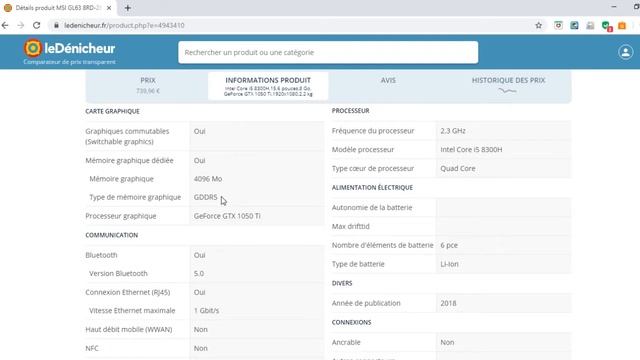Click the 'CONNEXIONS' heading

coord(351,322)
